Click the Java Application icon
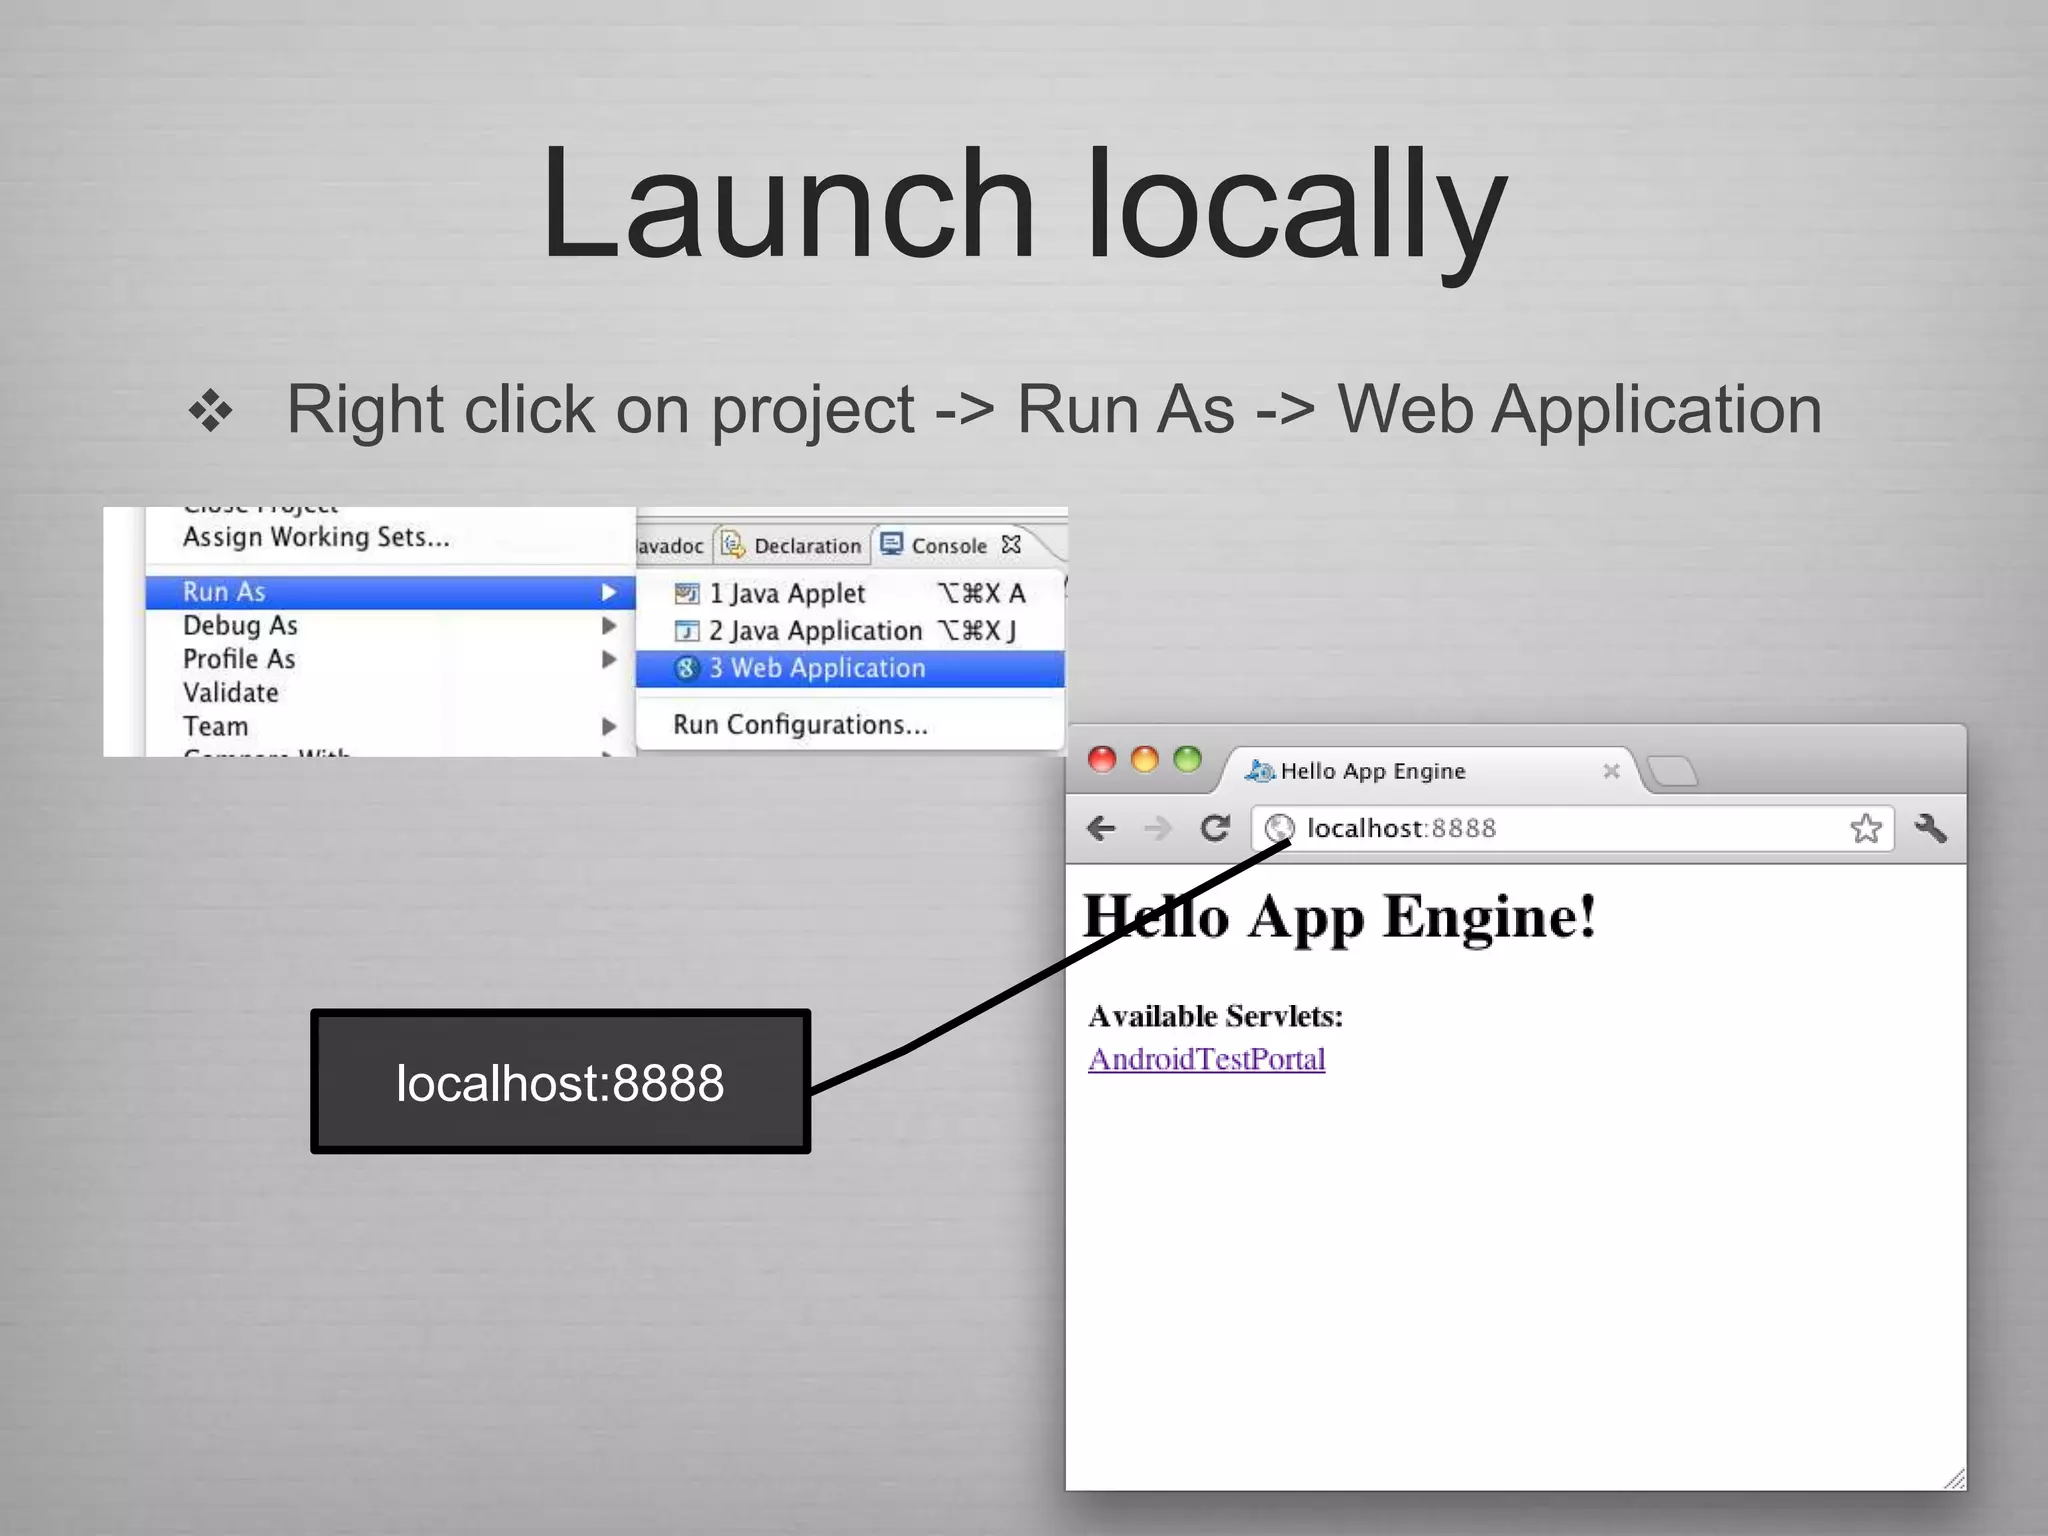Image resolution: width=2048 pixels, height=1536 pixels. (x=686, y=631)
